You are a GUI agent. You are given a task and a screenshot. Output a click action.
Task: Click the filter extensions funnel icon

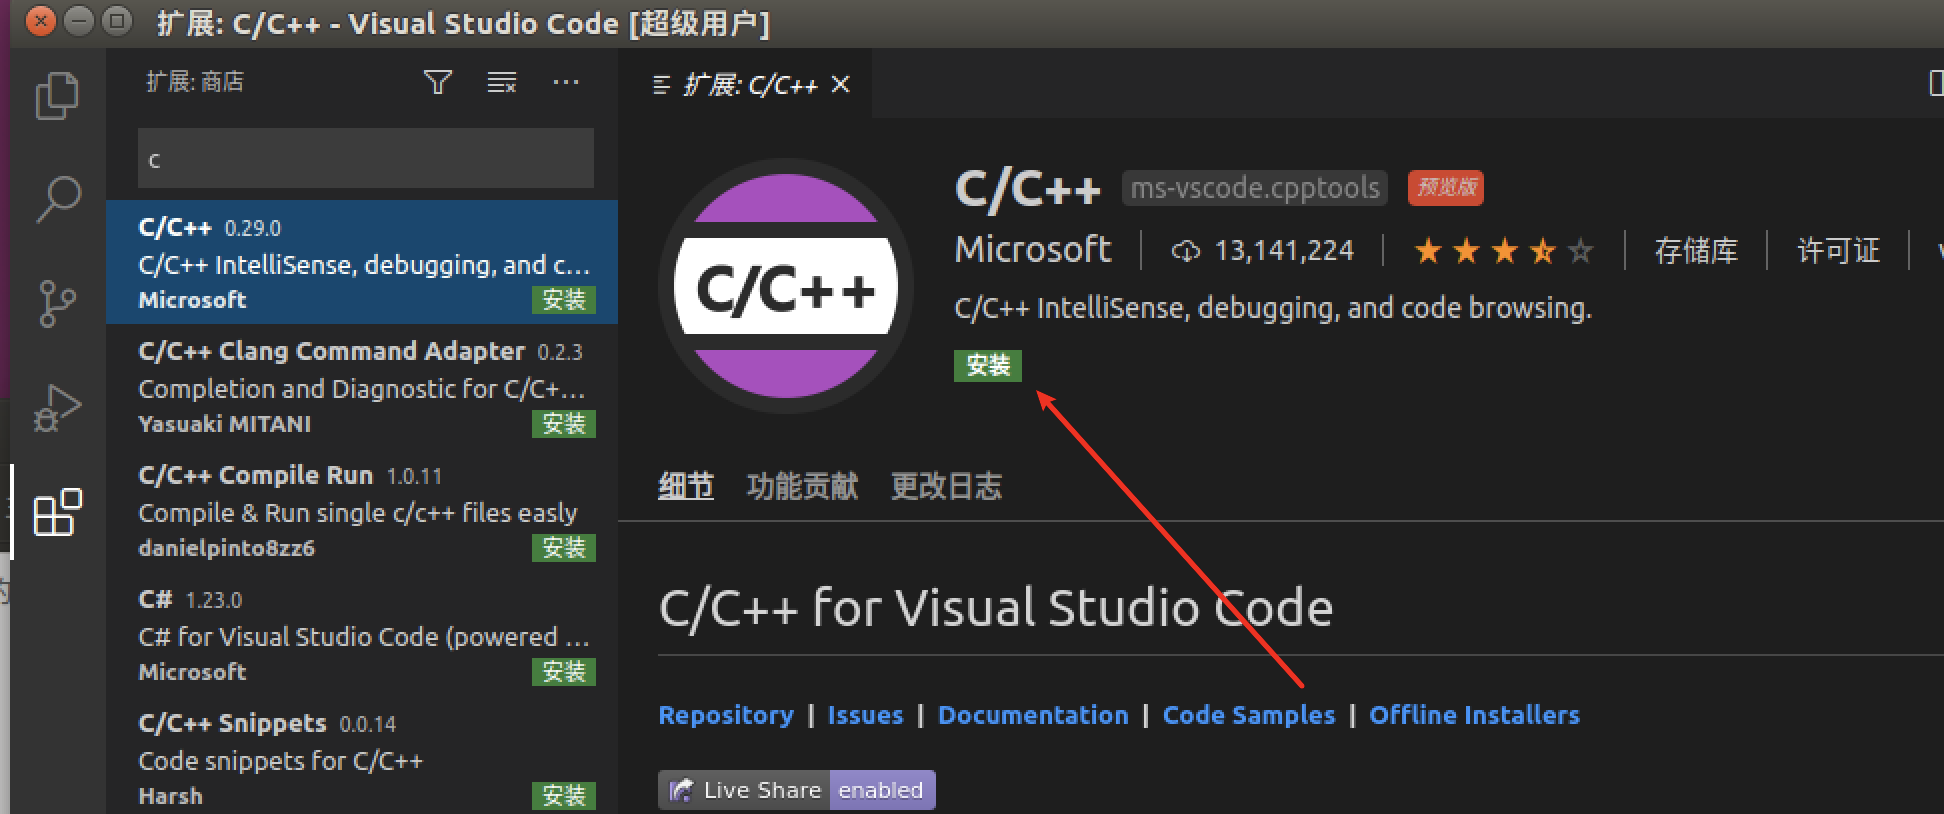point(438,82)
